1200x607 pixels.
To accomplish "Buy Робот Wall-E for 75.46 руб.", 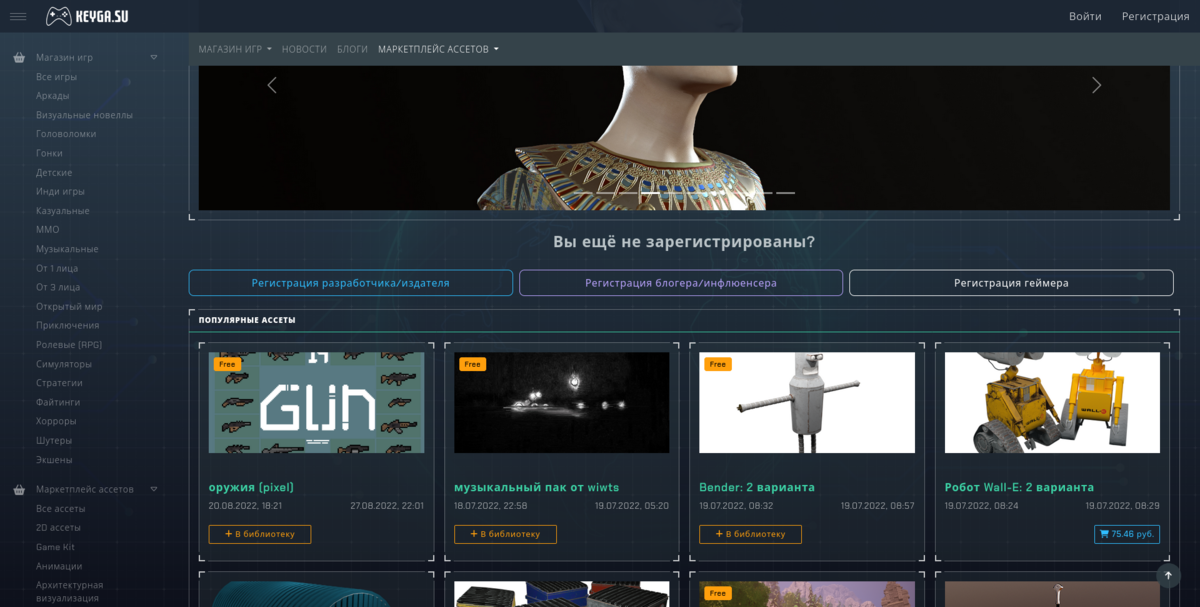I will click(x=1127, y=534).
